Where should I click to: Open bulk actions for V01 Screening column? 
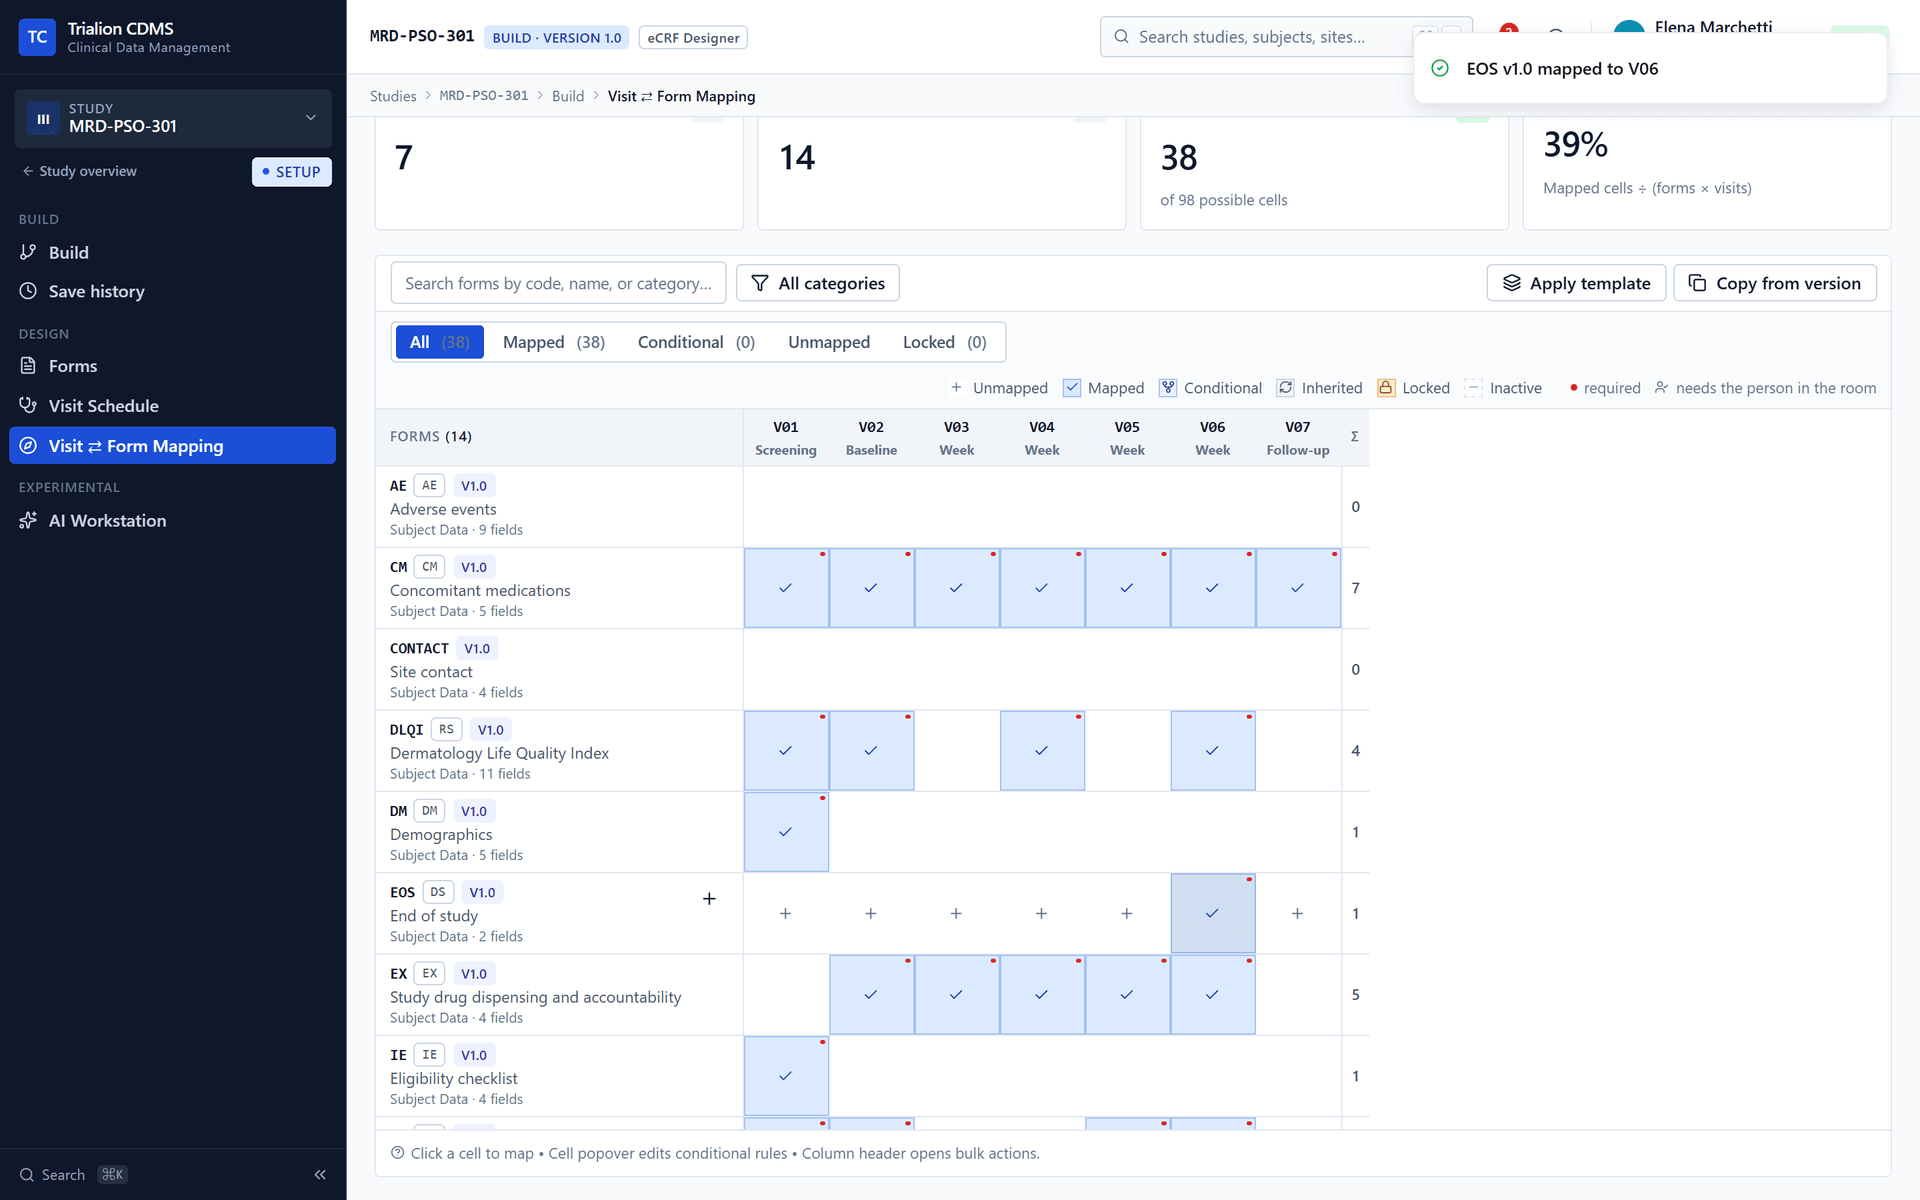click(x=786, y=437)
